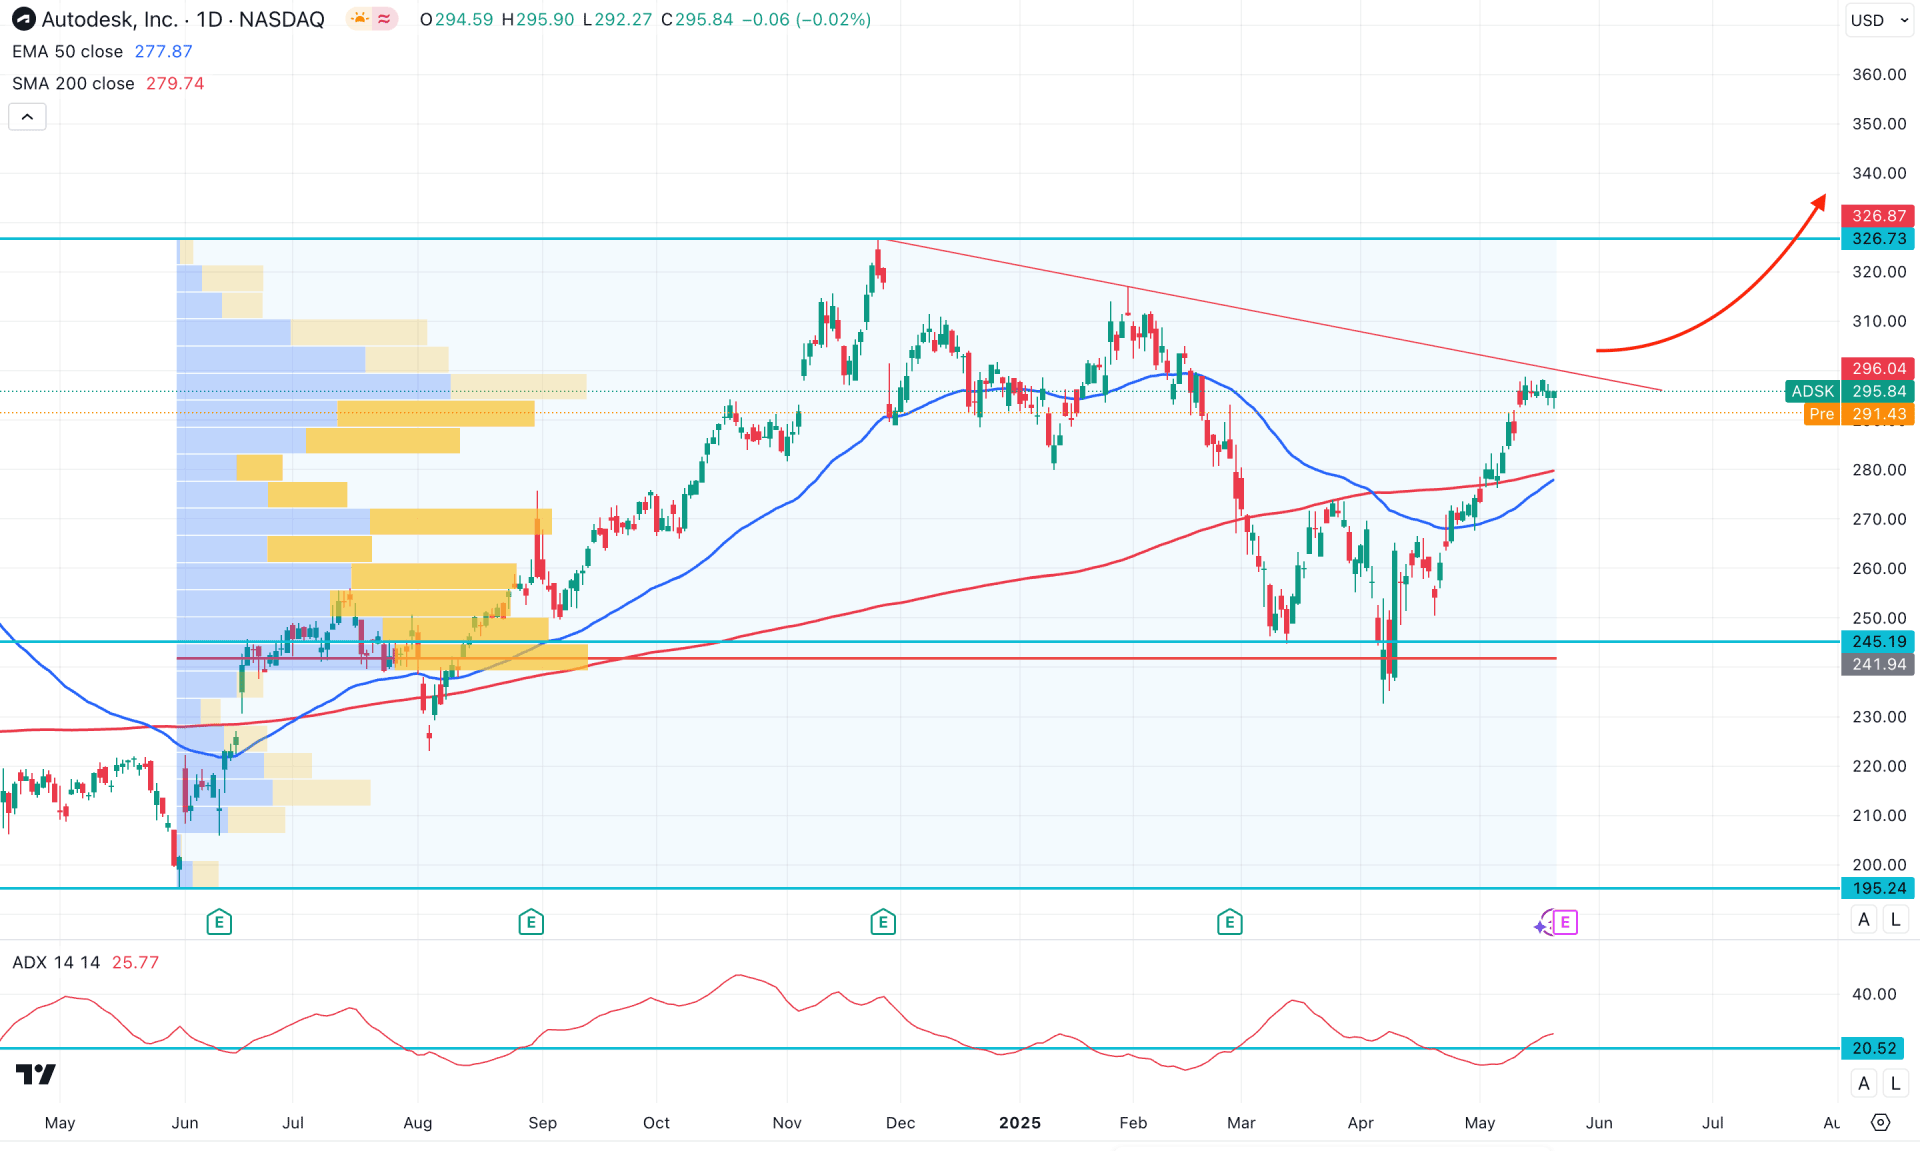Click the 20.52 ADX level label

(x=1873, y=1048)
